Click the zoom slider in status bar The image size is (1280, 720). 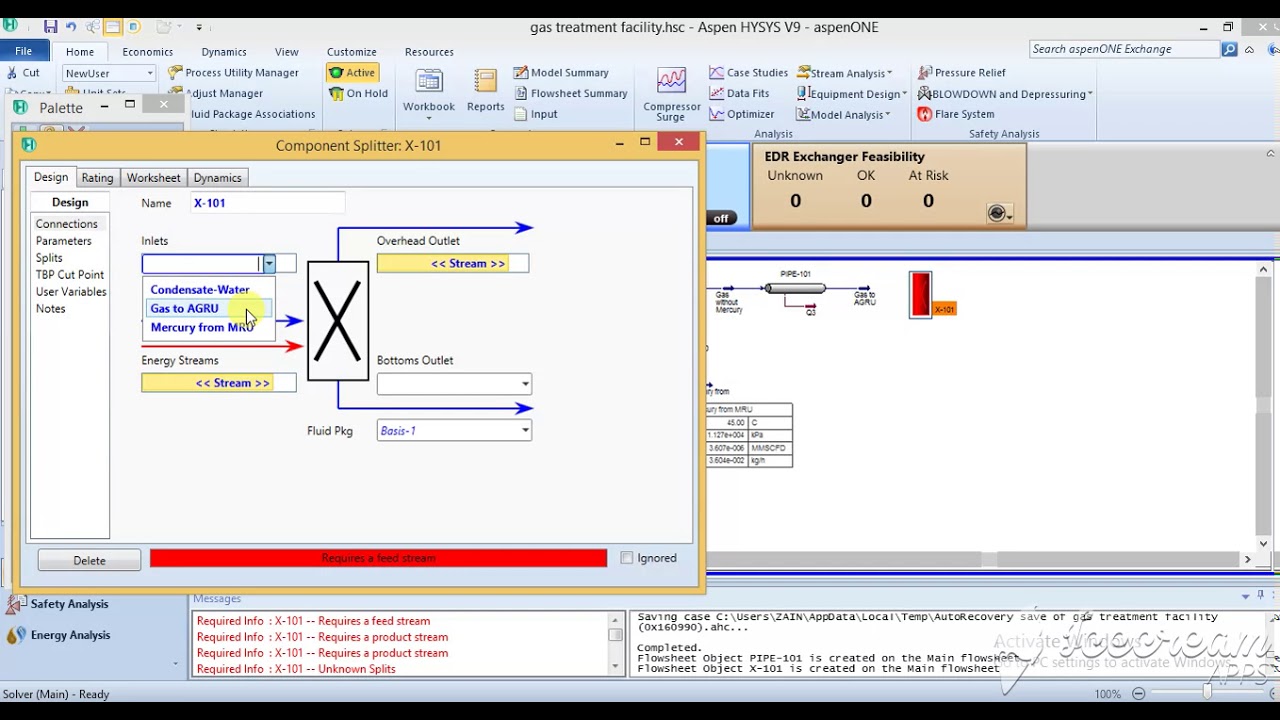click(x=1207, y=694)
